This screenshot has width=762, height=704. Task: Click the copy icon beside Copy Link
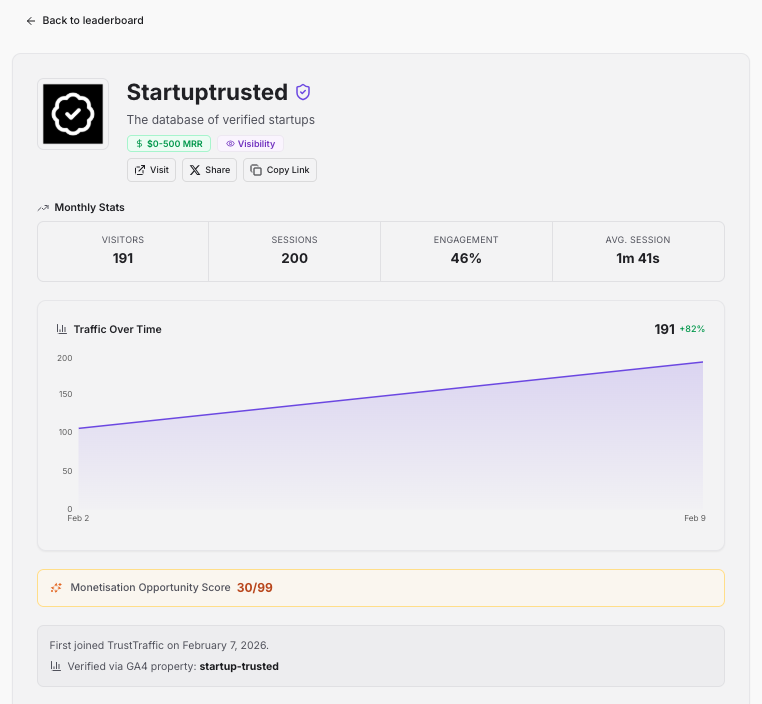click(256, 170)
